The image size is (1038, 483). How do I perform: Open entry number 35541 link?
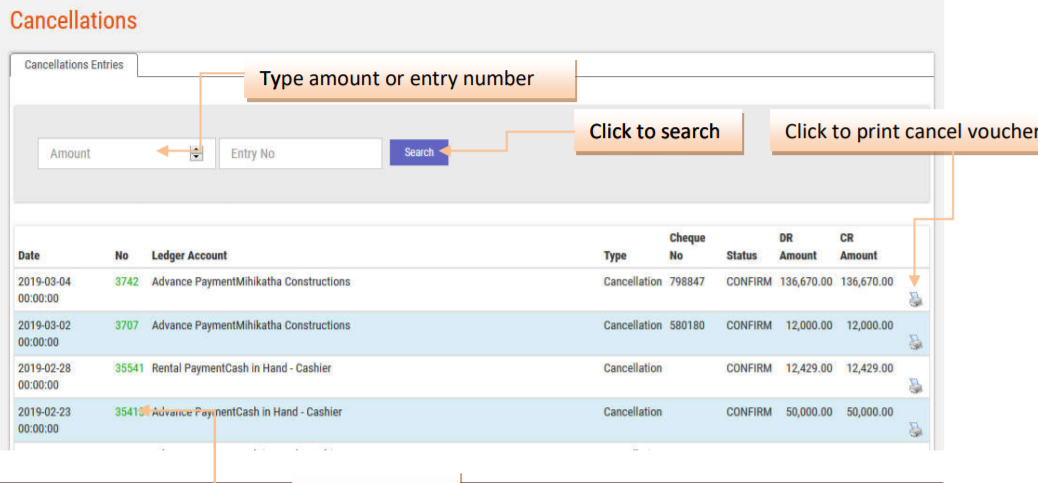pyautogui.click(x=129, y=368)
